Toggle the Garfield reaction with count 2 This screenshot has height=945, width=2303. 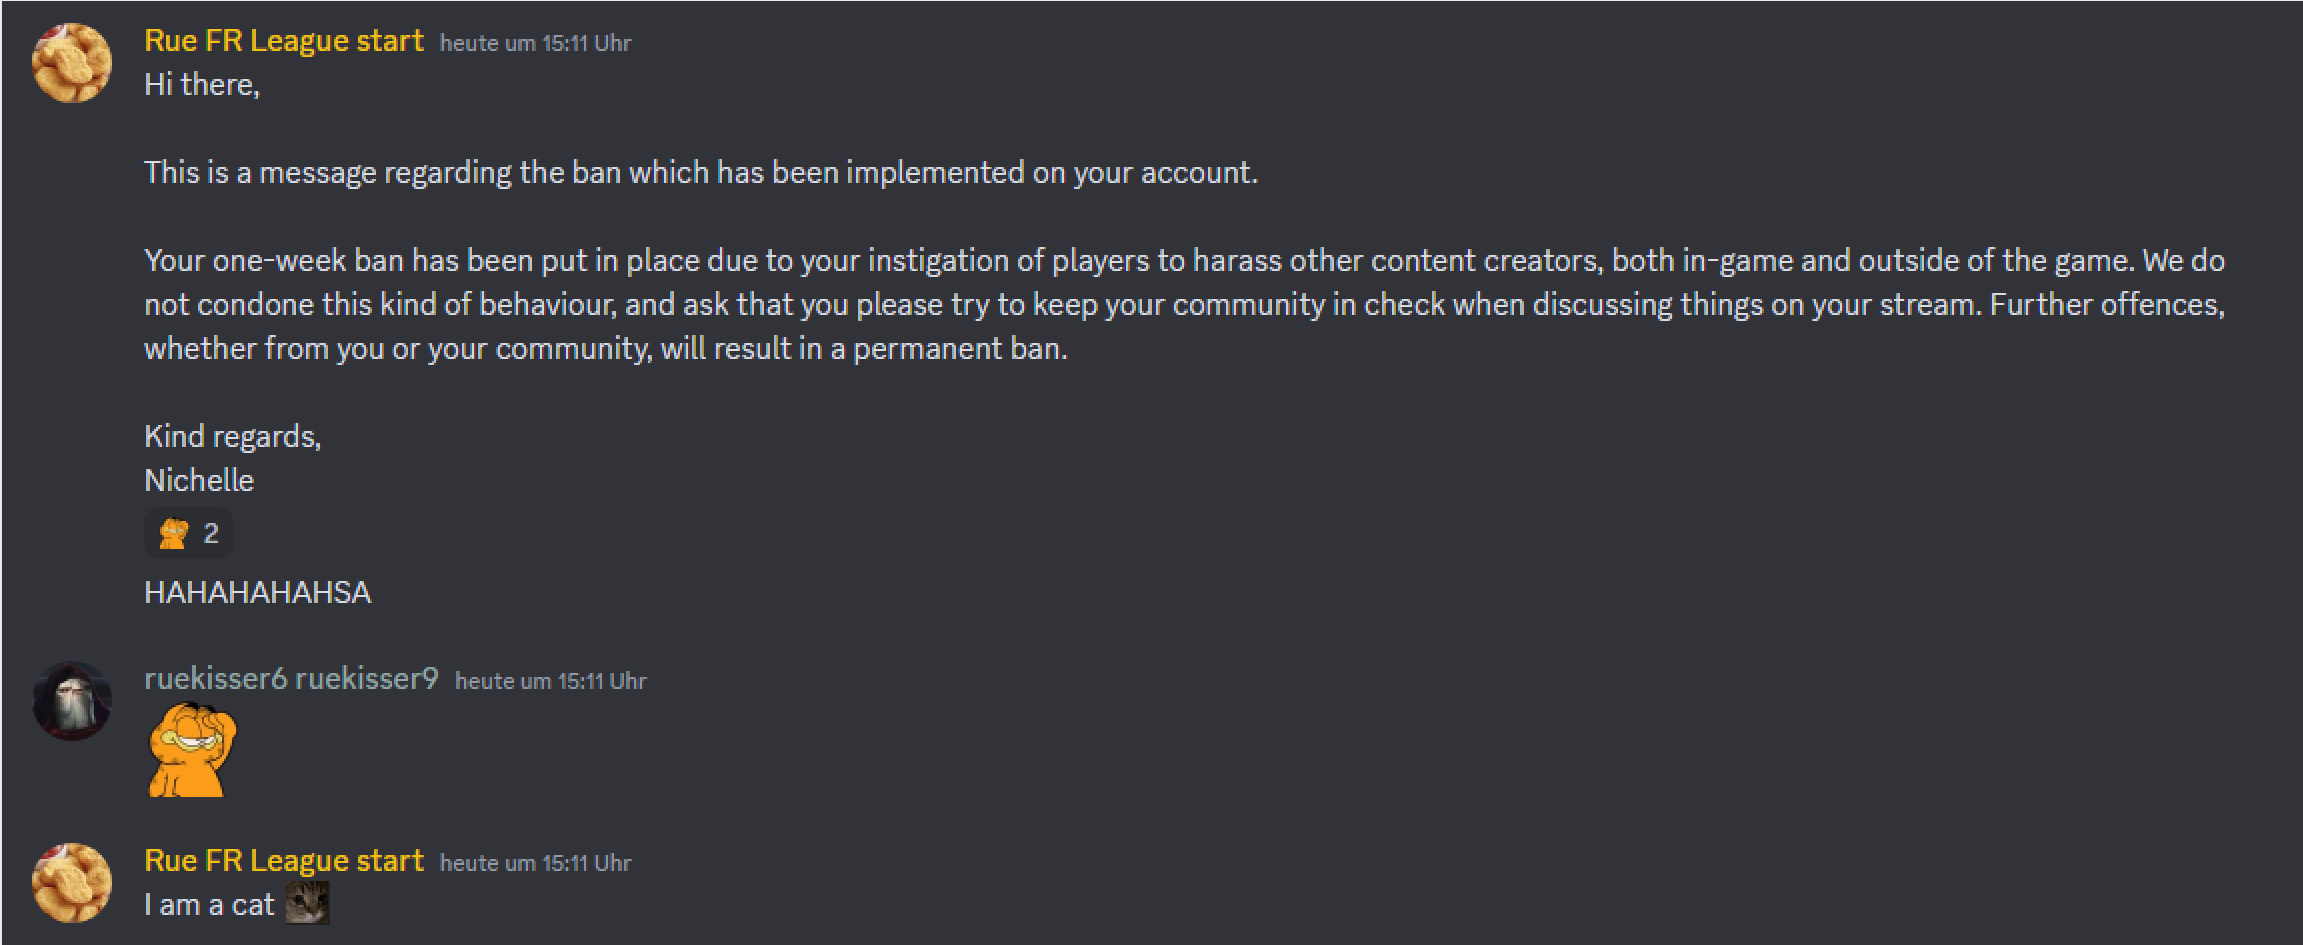(x=189, y=533)
